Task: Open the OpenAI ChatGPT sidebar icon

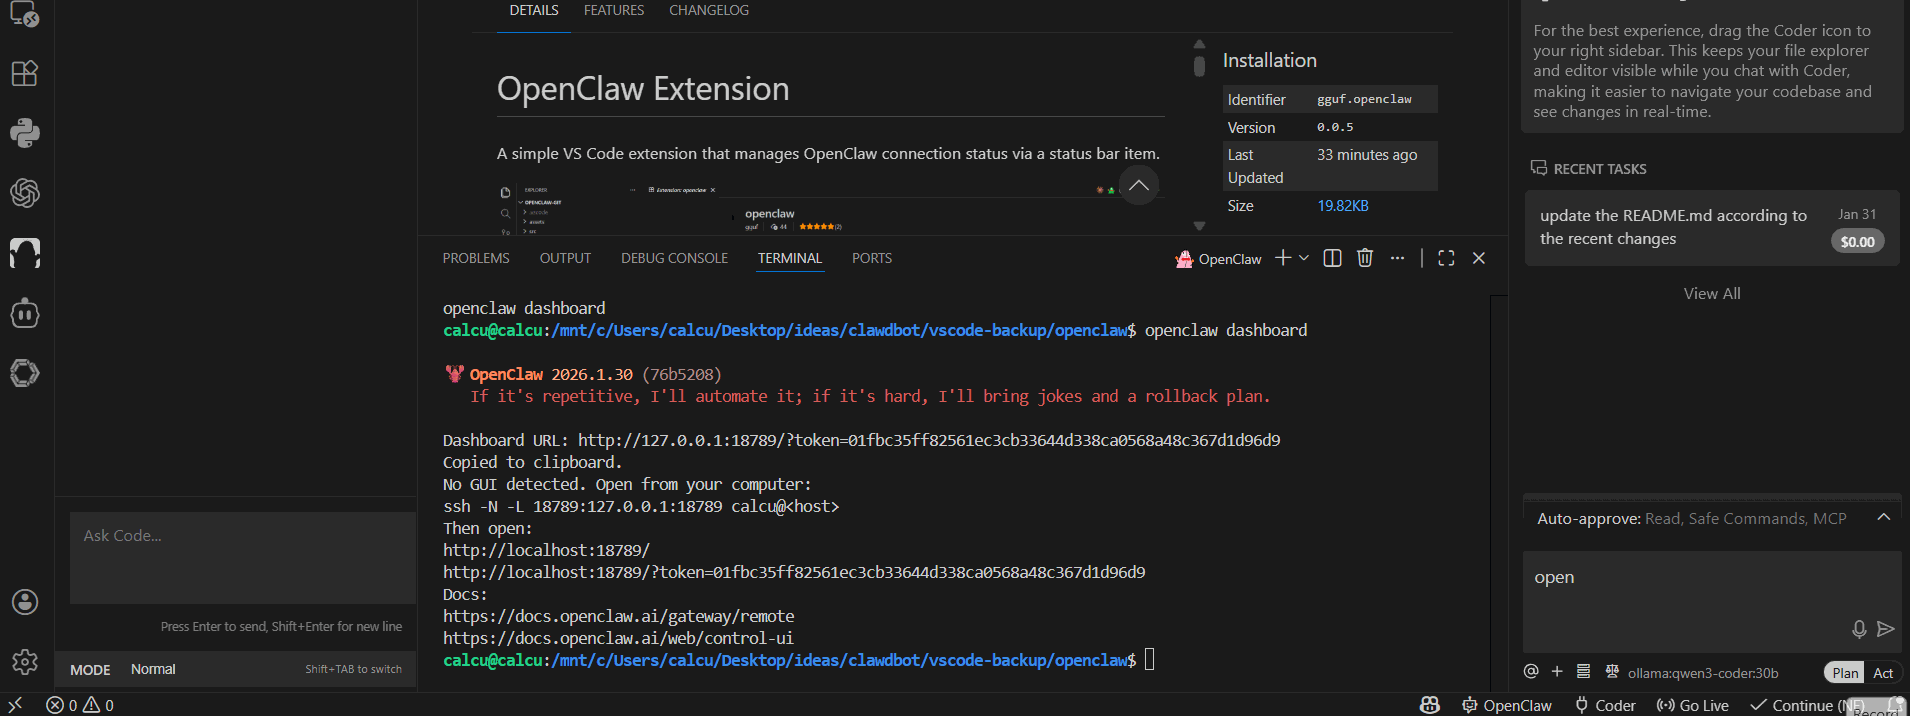Action: (24, 193)
